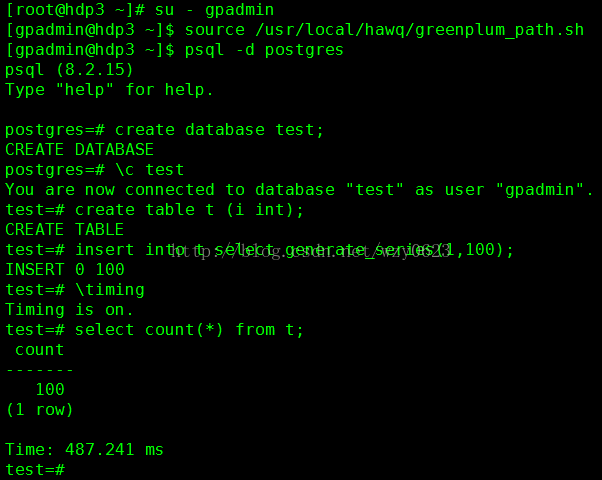Click the CREATE DATABASE output line
The width and height of the screenshot is (602, 480).
pos(79,150)
